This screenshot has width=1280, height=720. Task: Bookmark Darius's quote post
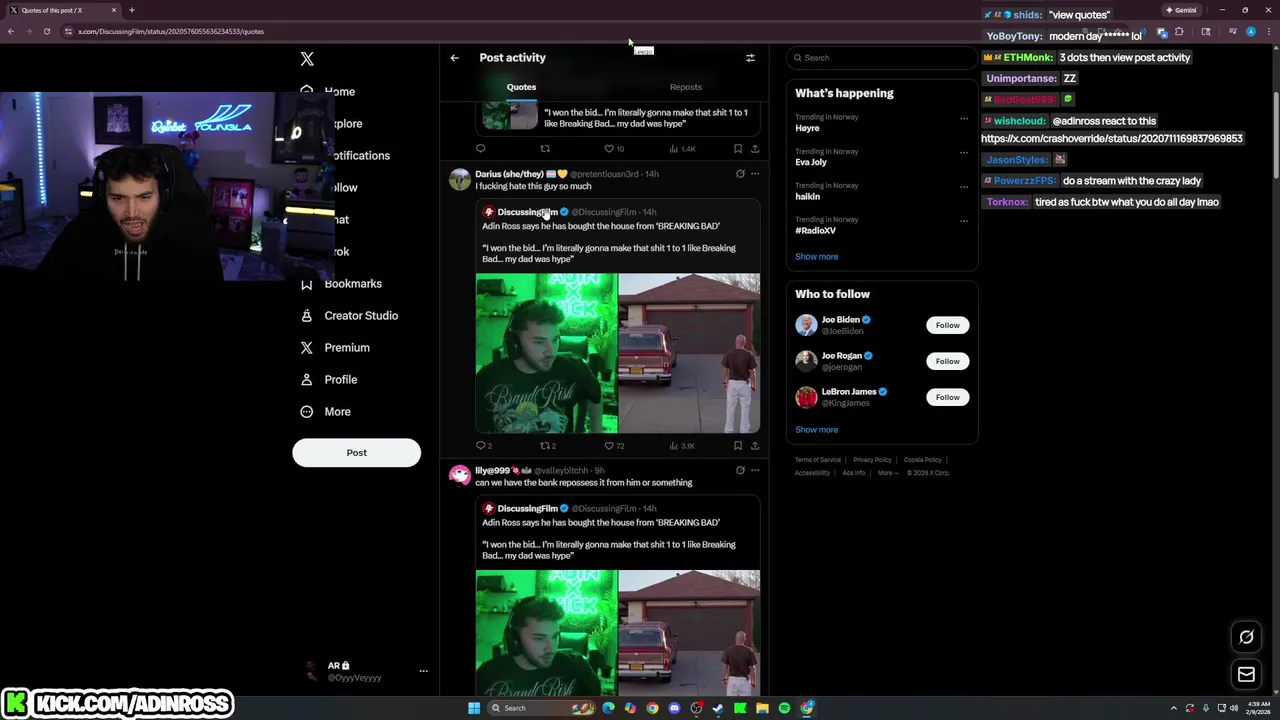(738, 446)
